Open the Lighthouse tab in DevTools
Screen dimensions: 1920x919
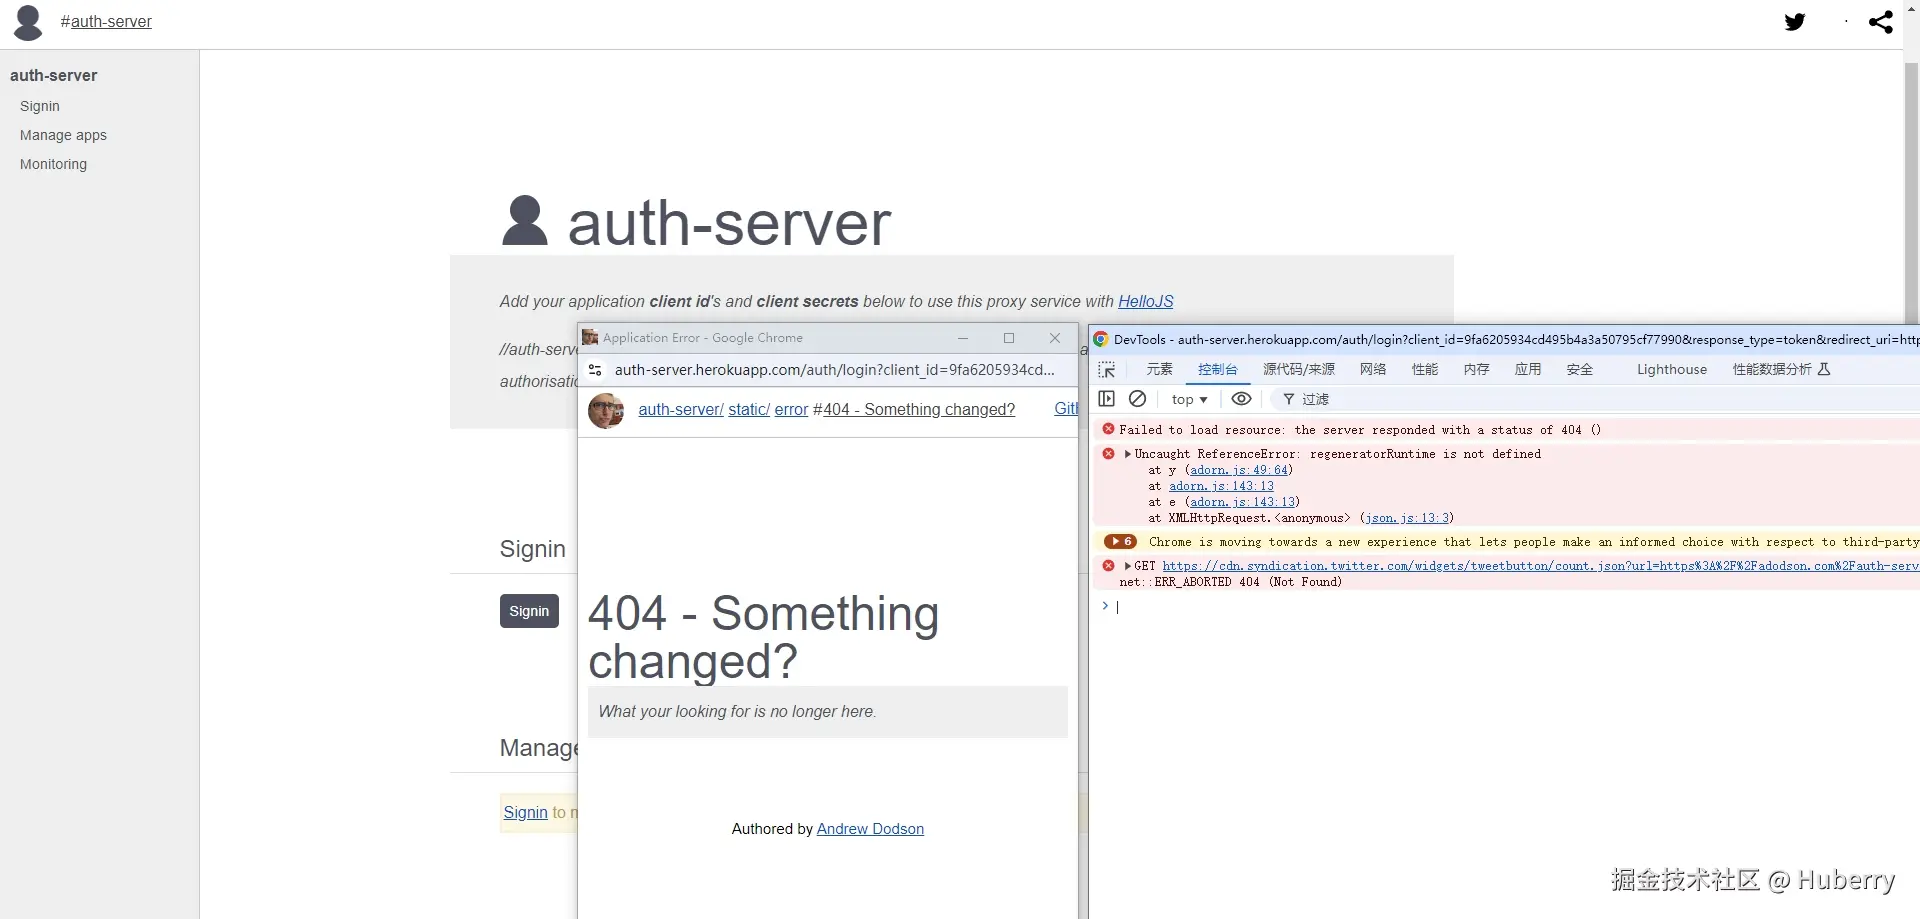[x=1671, y=370]
